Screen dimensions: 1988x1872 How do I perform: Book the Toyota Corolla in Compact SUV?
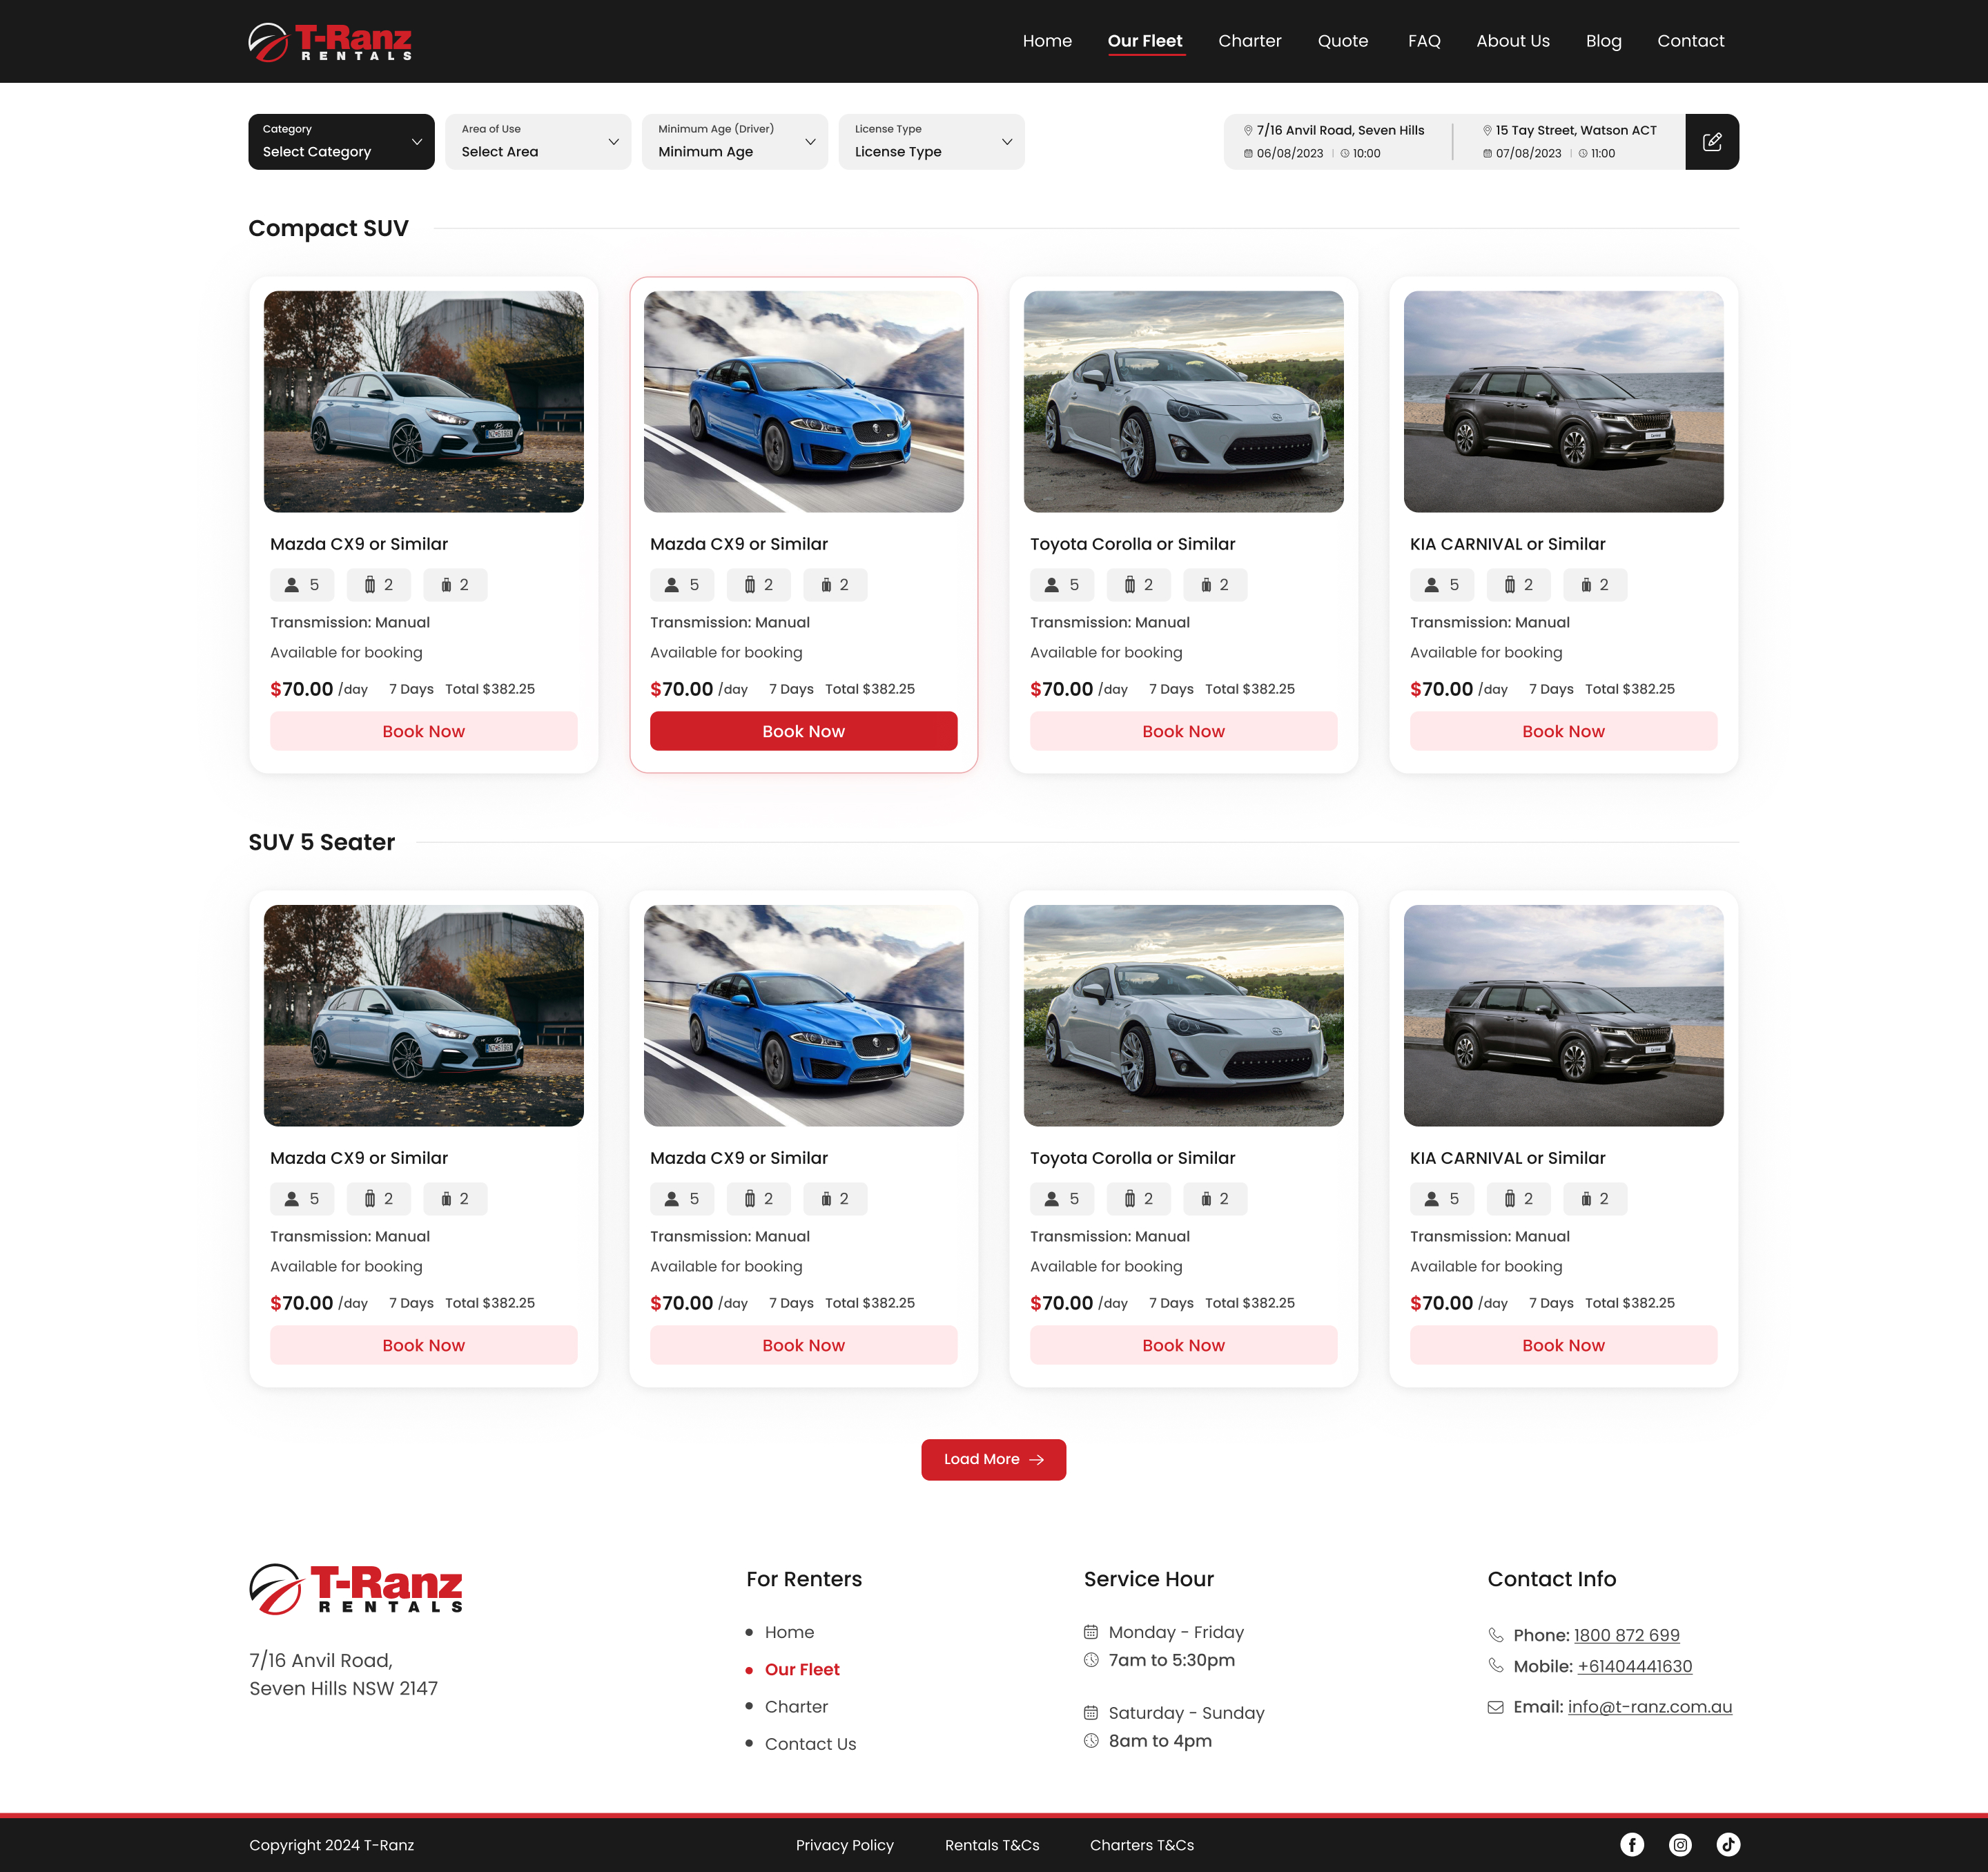pyautogui.click(x=1183, y=731)
